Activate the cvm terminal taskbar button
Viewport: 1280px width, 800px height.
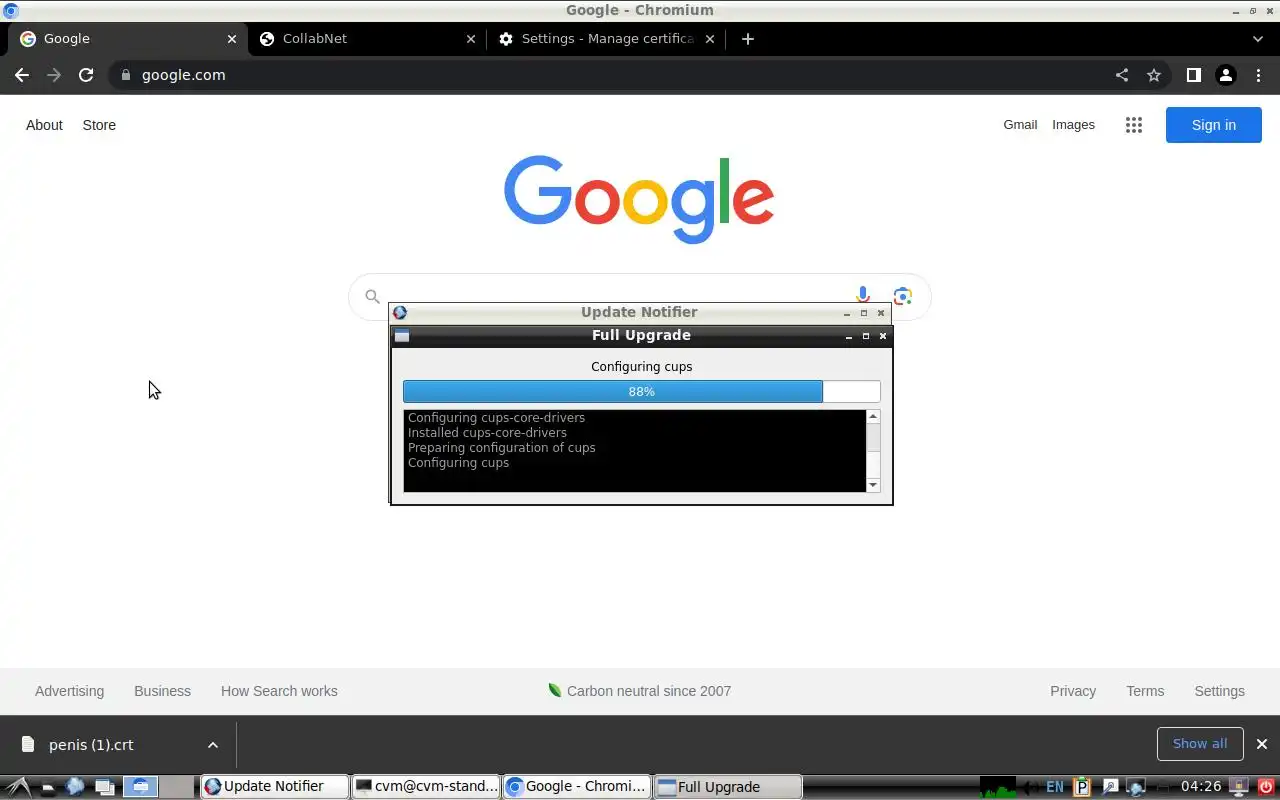(x=425, y=787)
